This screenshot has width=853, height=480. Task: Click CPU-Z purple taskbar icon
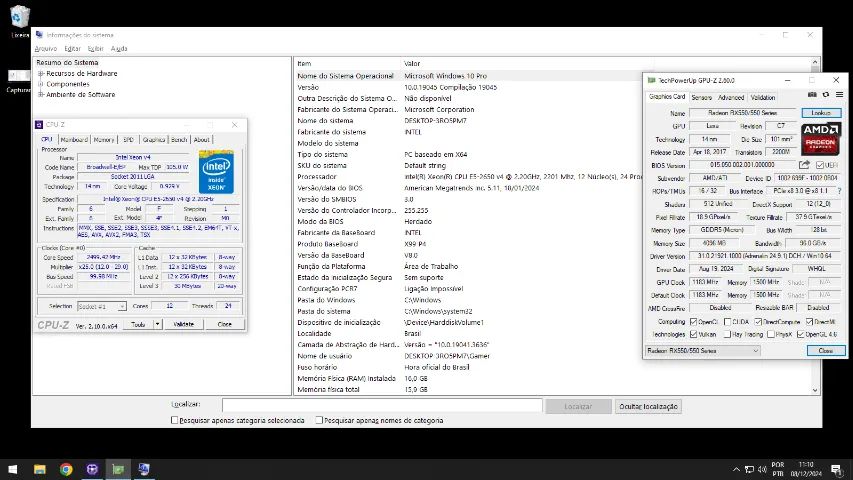92,469
